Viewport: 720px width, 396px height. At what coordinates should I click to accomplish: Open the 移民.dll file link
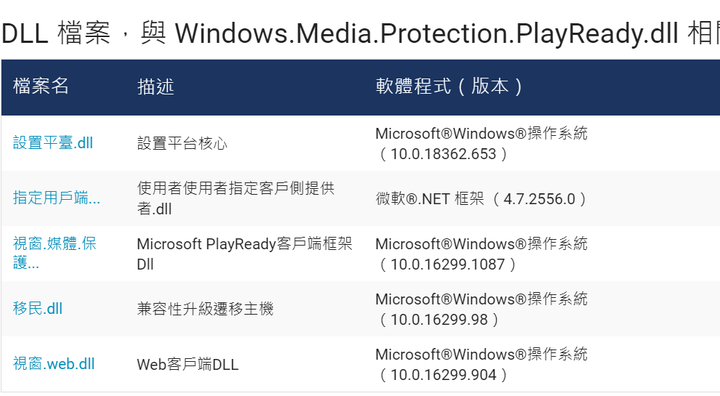coord(38,308)
